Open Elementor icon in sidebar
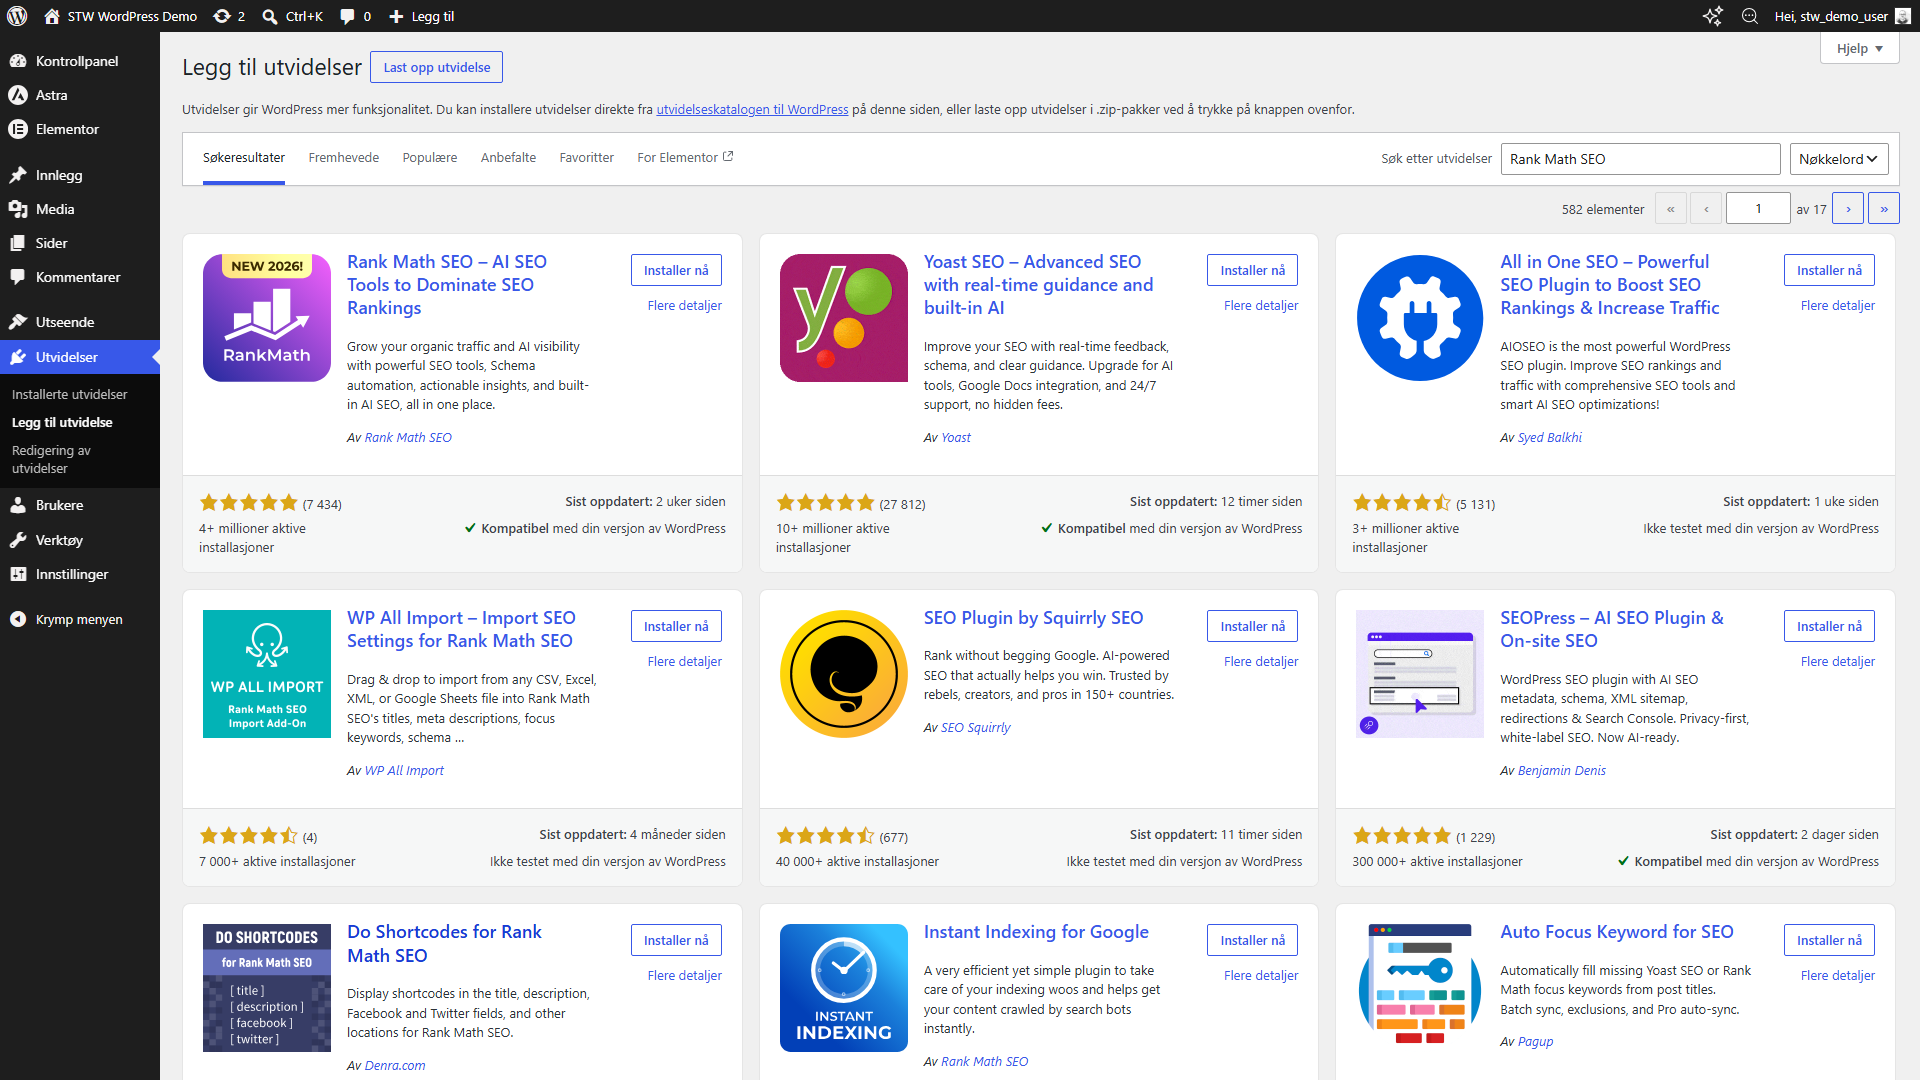Viewport: 1920px width, 1080px height. pyautogui.click(x=18, y=129)
